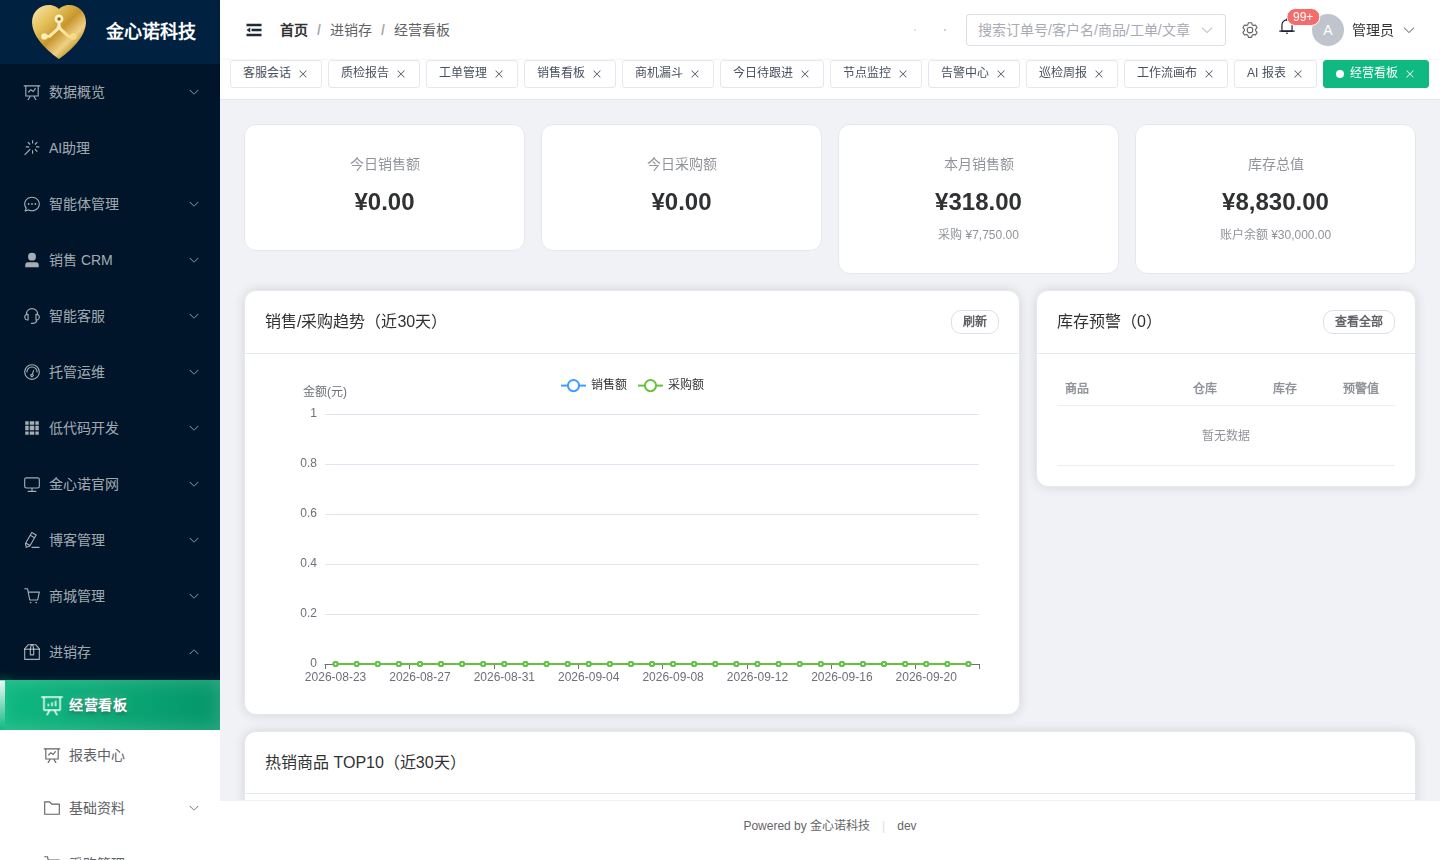Image resolution: width=1440 pixels, height=860 pixels.
Task: Click the 智能体管理 chat bubble icon
Action: click(32, 204)
